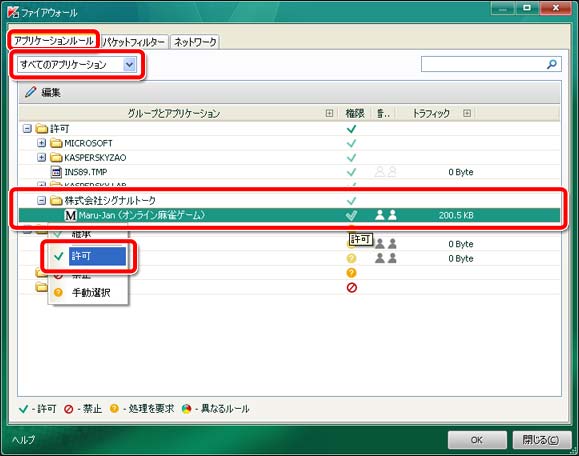Choose 手動選択 in the context menu
The height and width of the screenshot is (456, 579).
(89, 293)
